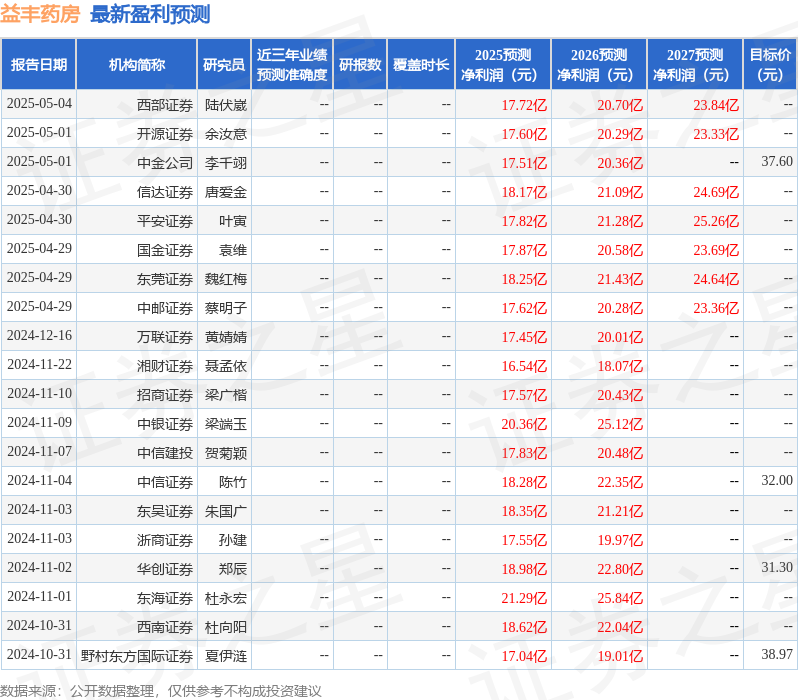Select analyst 李千翊

point(225,163)
